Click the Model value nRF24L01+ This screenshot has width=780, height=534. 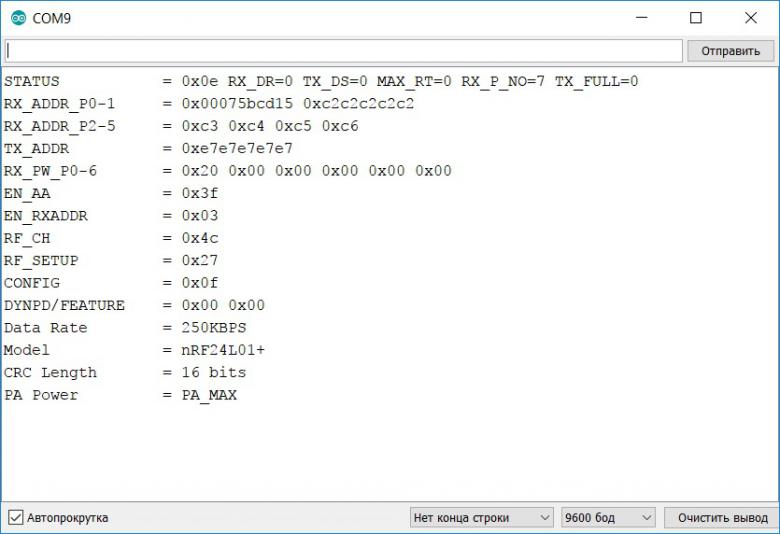223,350
